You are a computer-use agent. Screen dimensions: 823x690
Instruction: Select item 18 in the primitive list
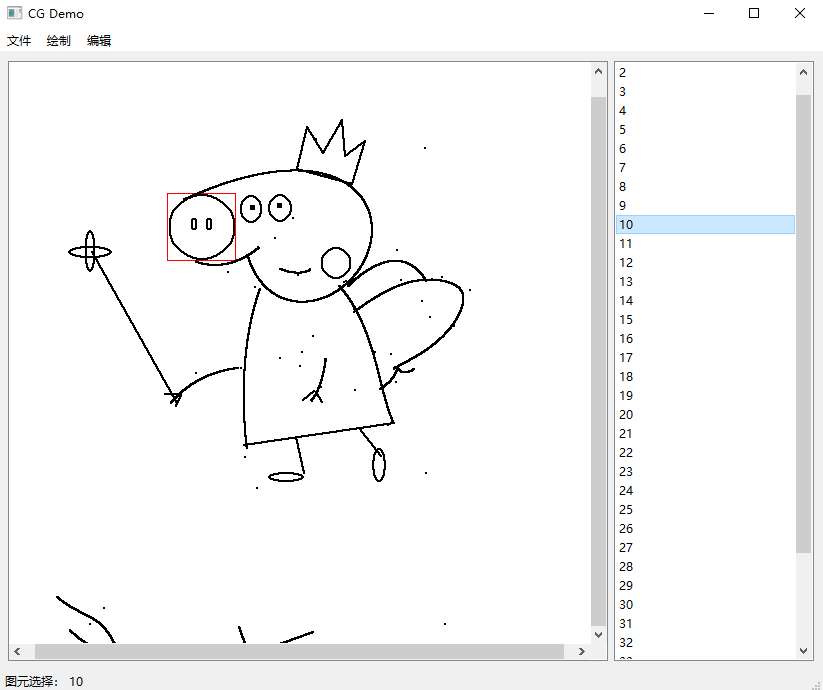point(705,376)
